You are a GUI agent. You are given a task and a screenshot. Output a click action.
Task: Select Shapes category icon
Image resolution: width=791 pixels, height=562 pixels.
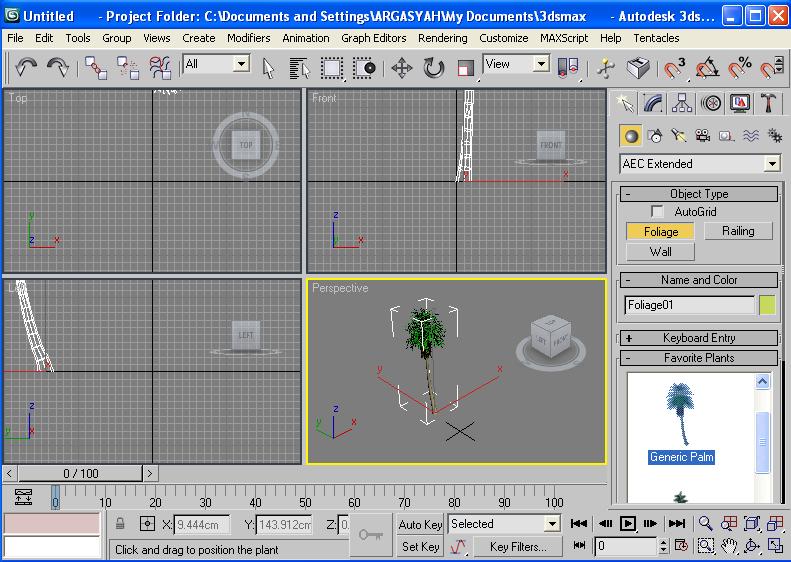coord(655,136)
